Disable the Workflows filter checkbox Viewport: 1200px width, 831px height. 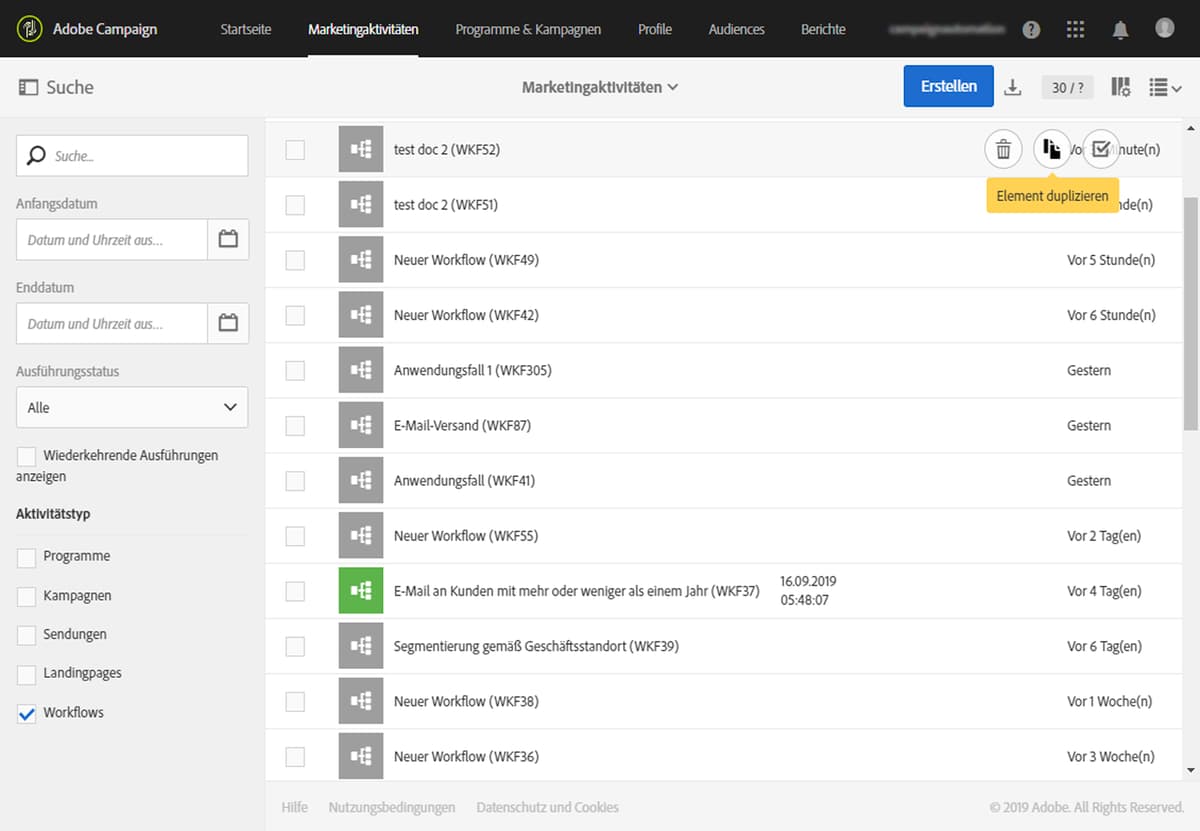[x=26, y=712]
